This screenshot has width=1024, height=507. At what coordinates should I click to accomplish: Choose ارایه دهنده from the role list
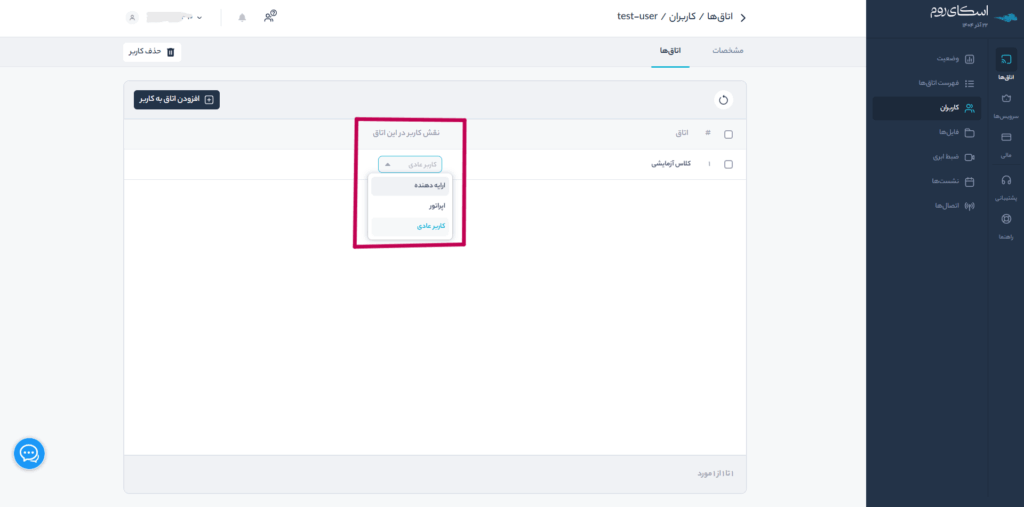pyautogui.click(x=410, y=185)
